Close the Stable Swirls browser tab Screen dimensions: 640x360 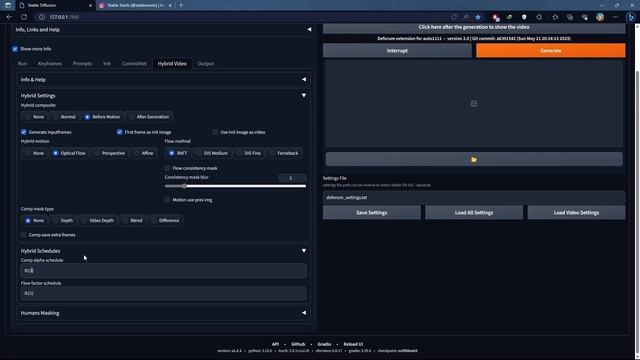170,5
